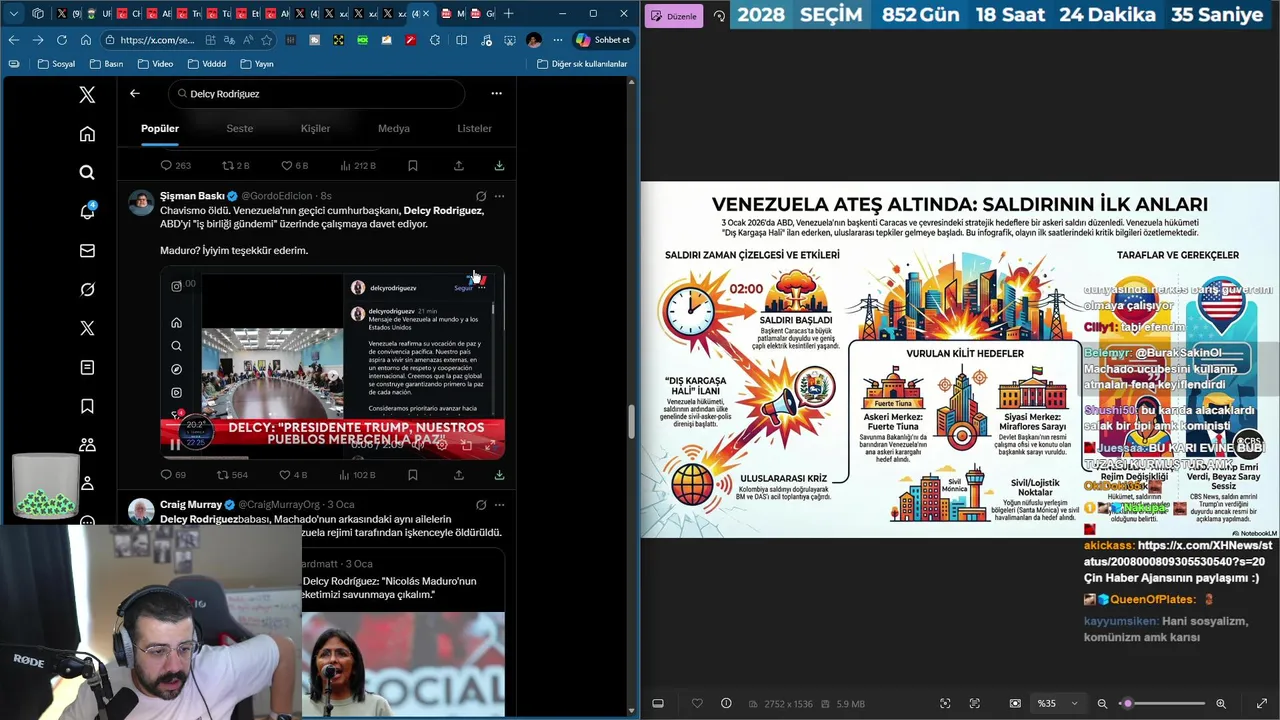Open Notifications bell in the X sidebar
This screenshot has height=720, width=1280.
pos(87,211)
